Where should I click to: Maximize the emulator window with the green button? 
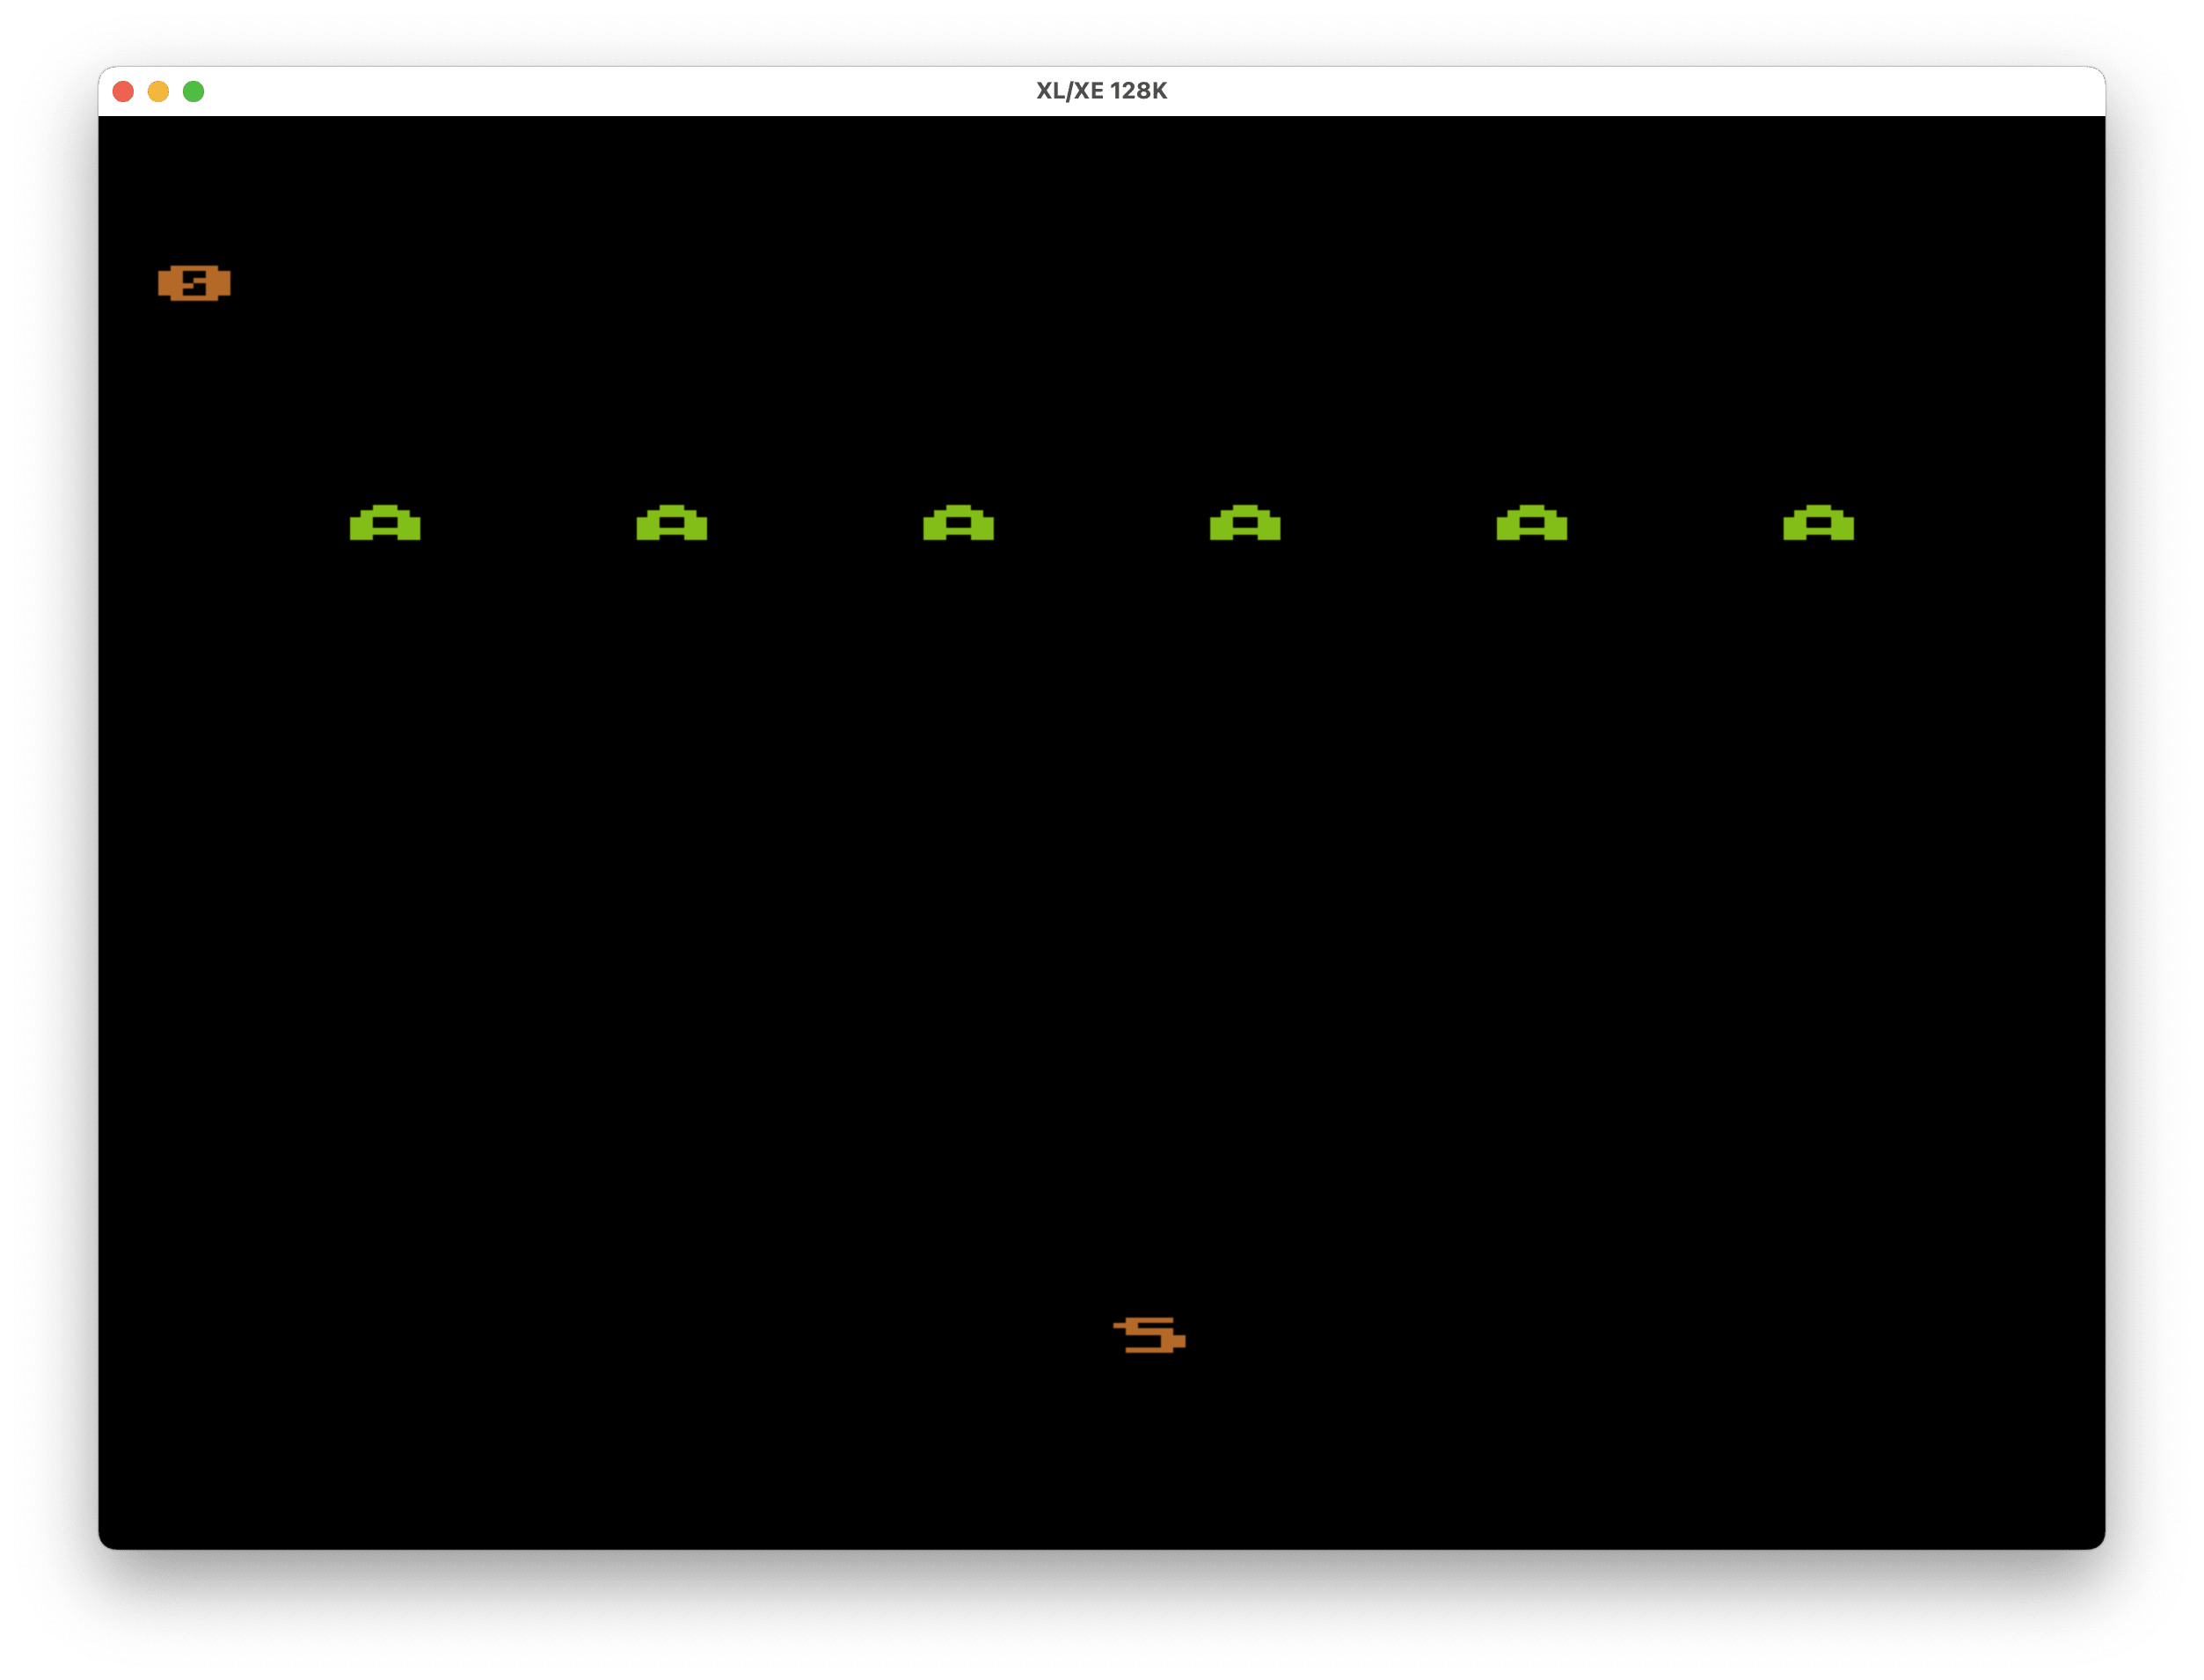pyautogui.click(x=194, y=92)
